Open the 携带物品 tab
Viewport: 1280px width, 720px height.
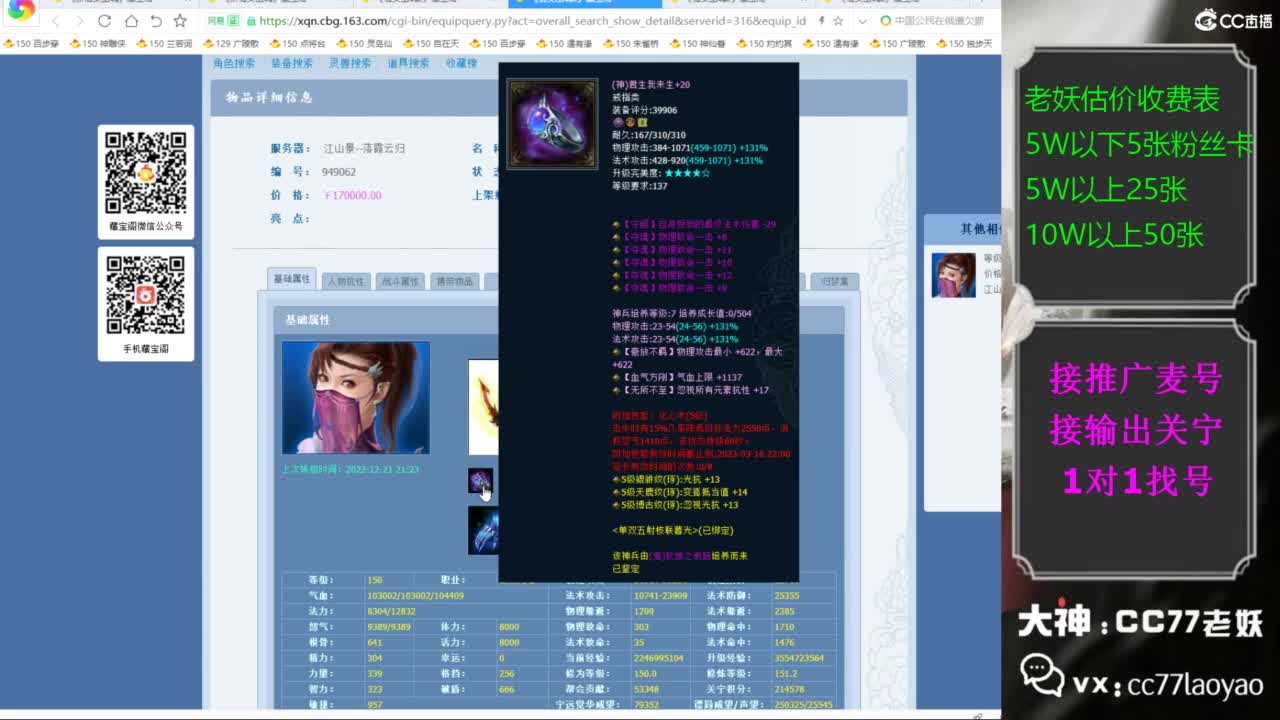pyautogui.click(x=454, y=282)
